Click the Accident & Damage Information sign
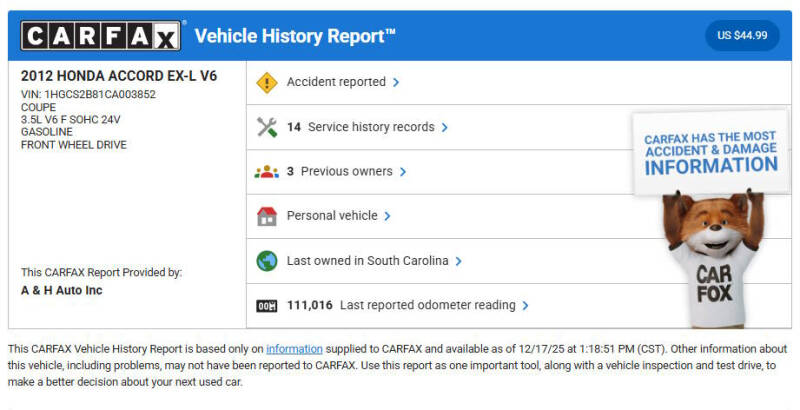This screenshot has width=800, height=410. (710, 154)
